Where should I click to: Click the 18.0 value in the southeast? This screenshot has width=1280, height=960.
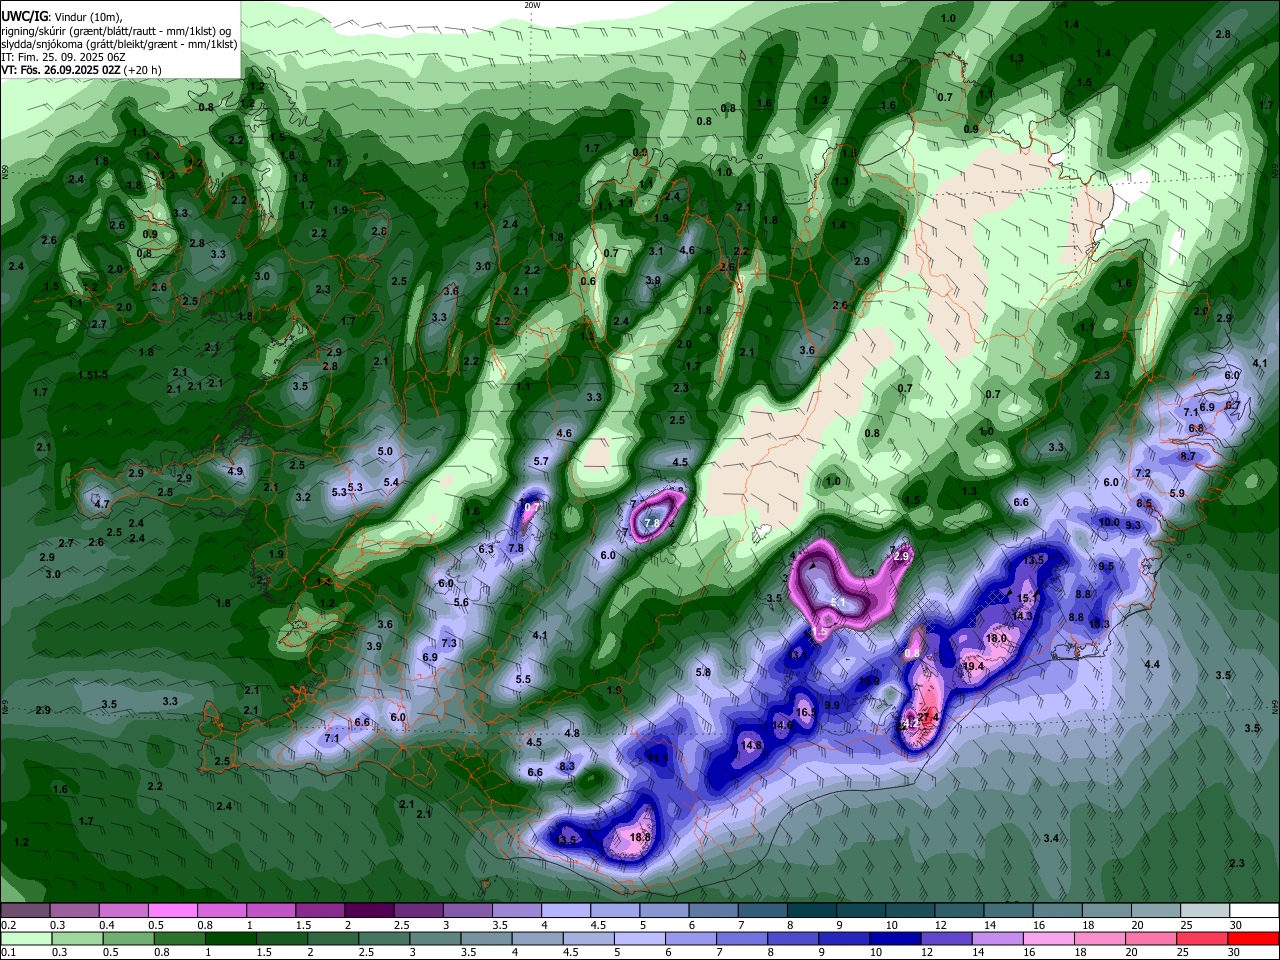point(996,638)
